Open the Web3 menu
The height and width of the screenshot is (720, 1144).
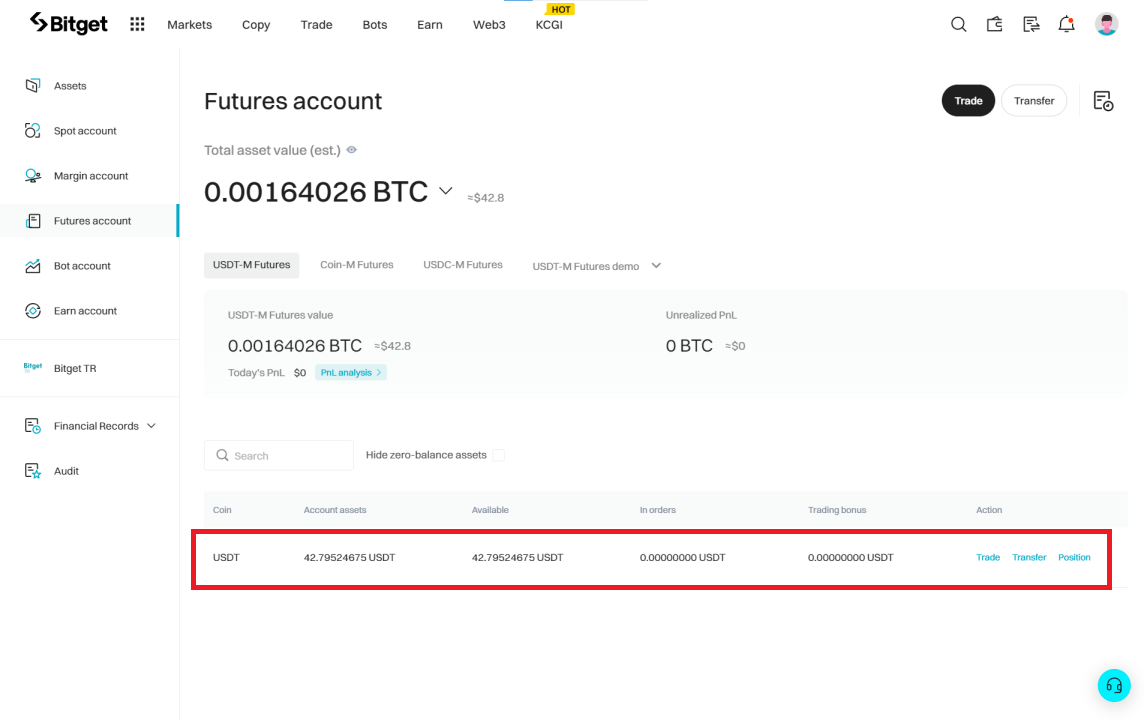click(489, 25)
